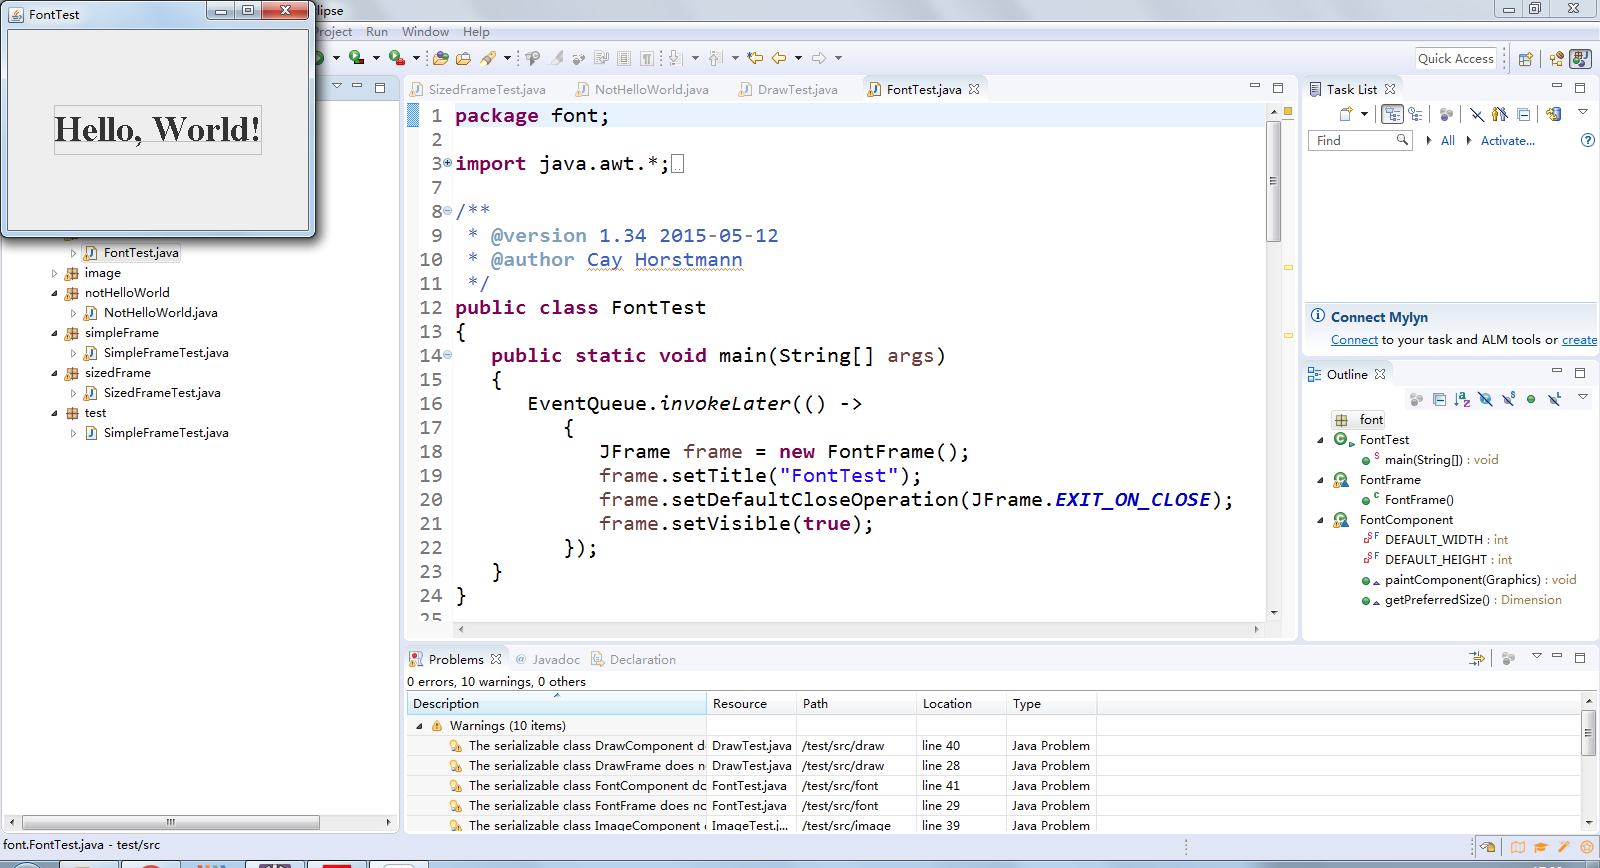Open the Help menu
Viewport: 1600px width, 868px height.
click(x=476, y=32)
